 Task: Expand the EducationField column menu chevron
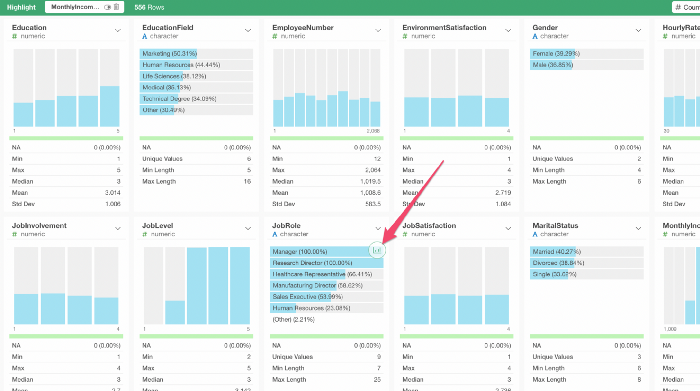(248, 30)
